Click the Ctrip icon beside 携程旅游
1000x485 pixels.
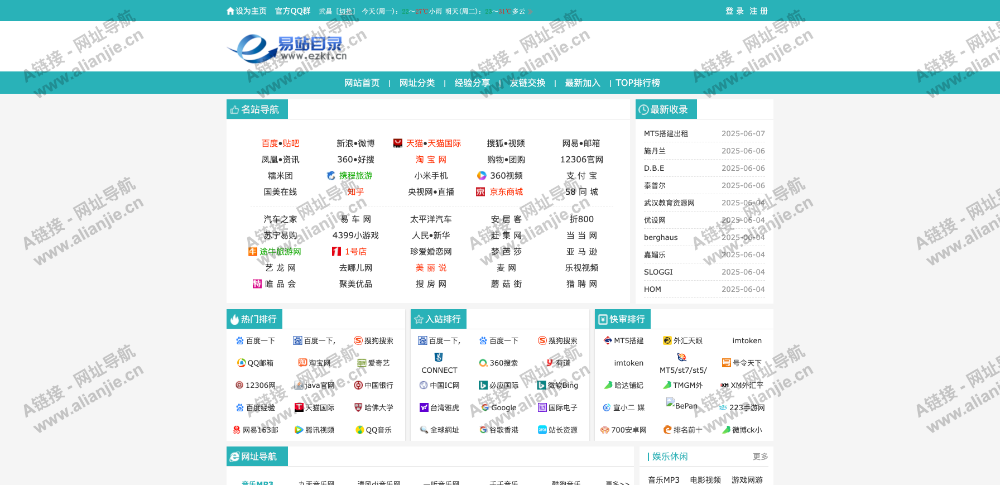click(x=331, y=175)
